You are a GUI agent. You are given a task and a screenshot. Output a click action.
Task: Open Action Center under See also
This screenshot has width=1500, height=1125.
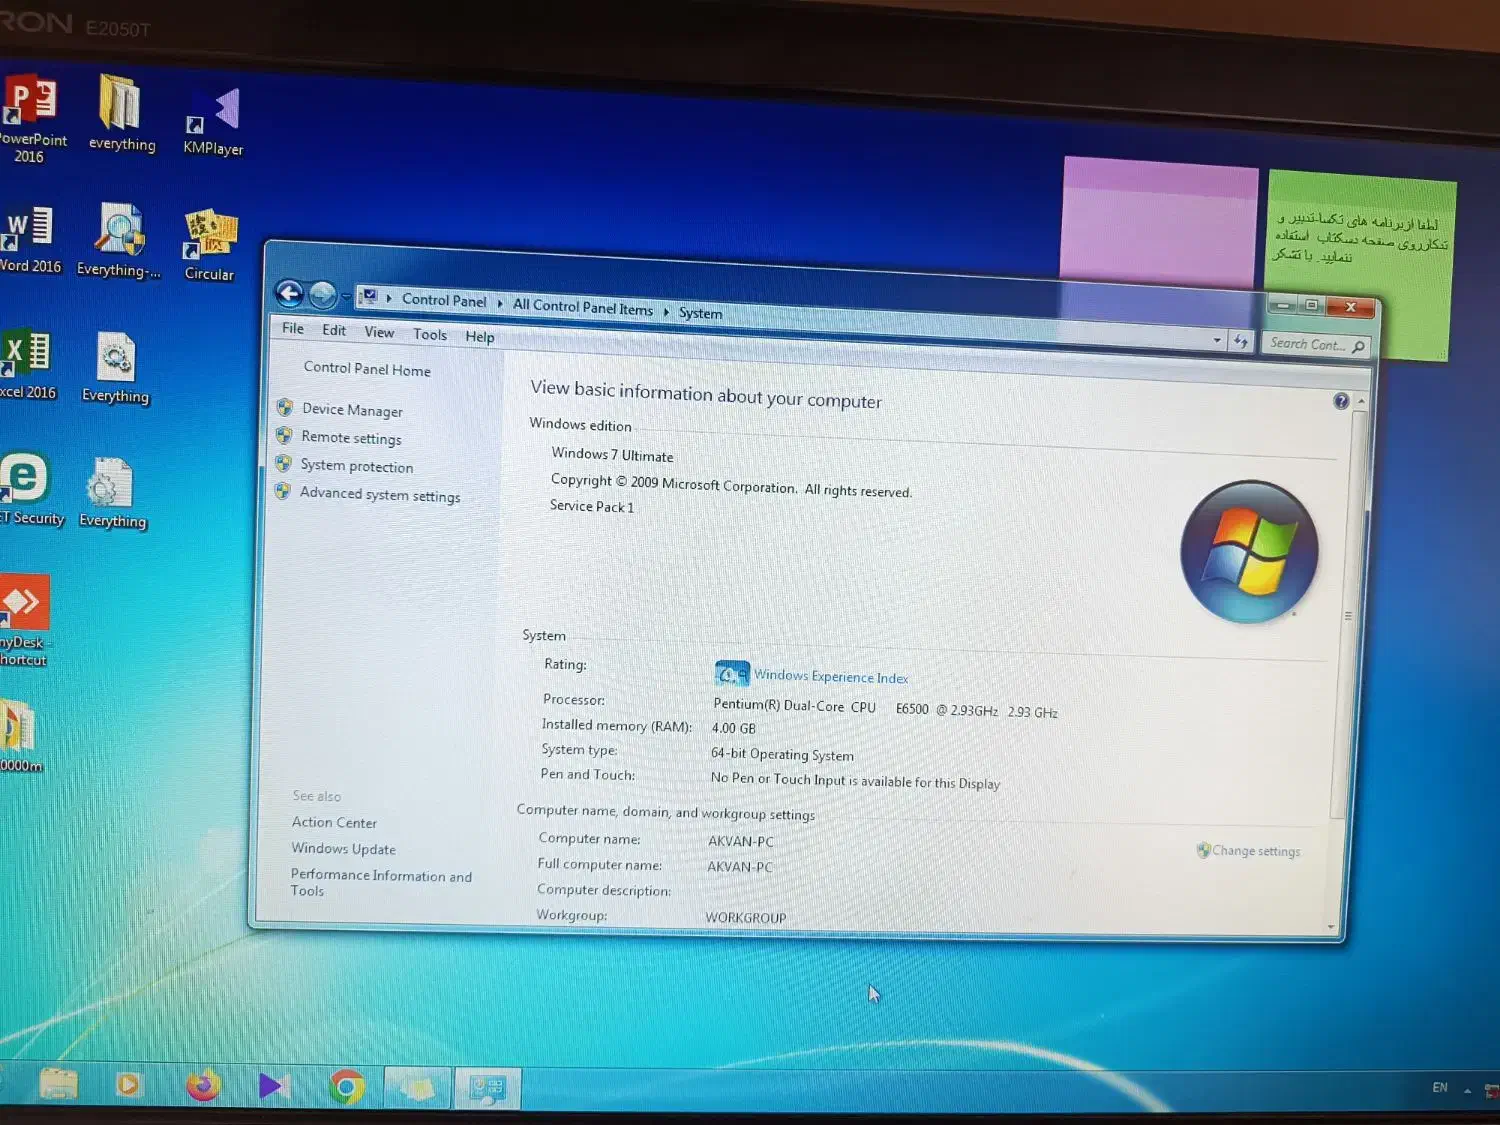[x=334, y=822]
